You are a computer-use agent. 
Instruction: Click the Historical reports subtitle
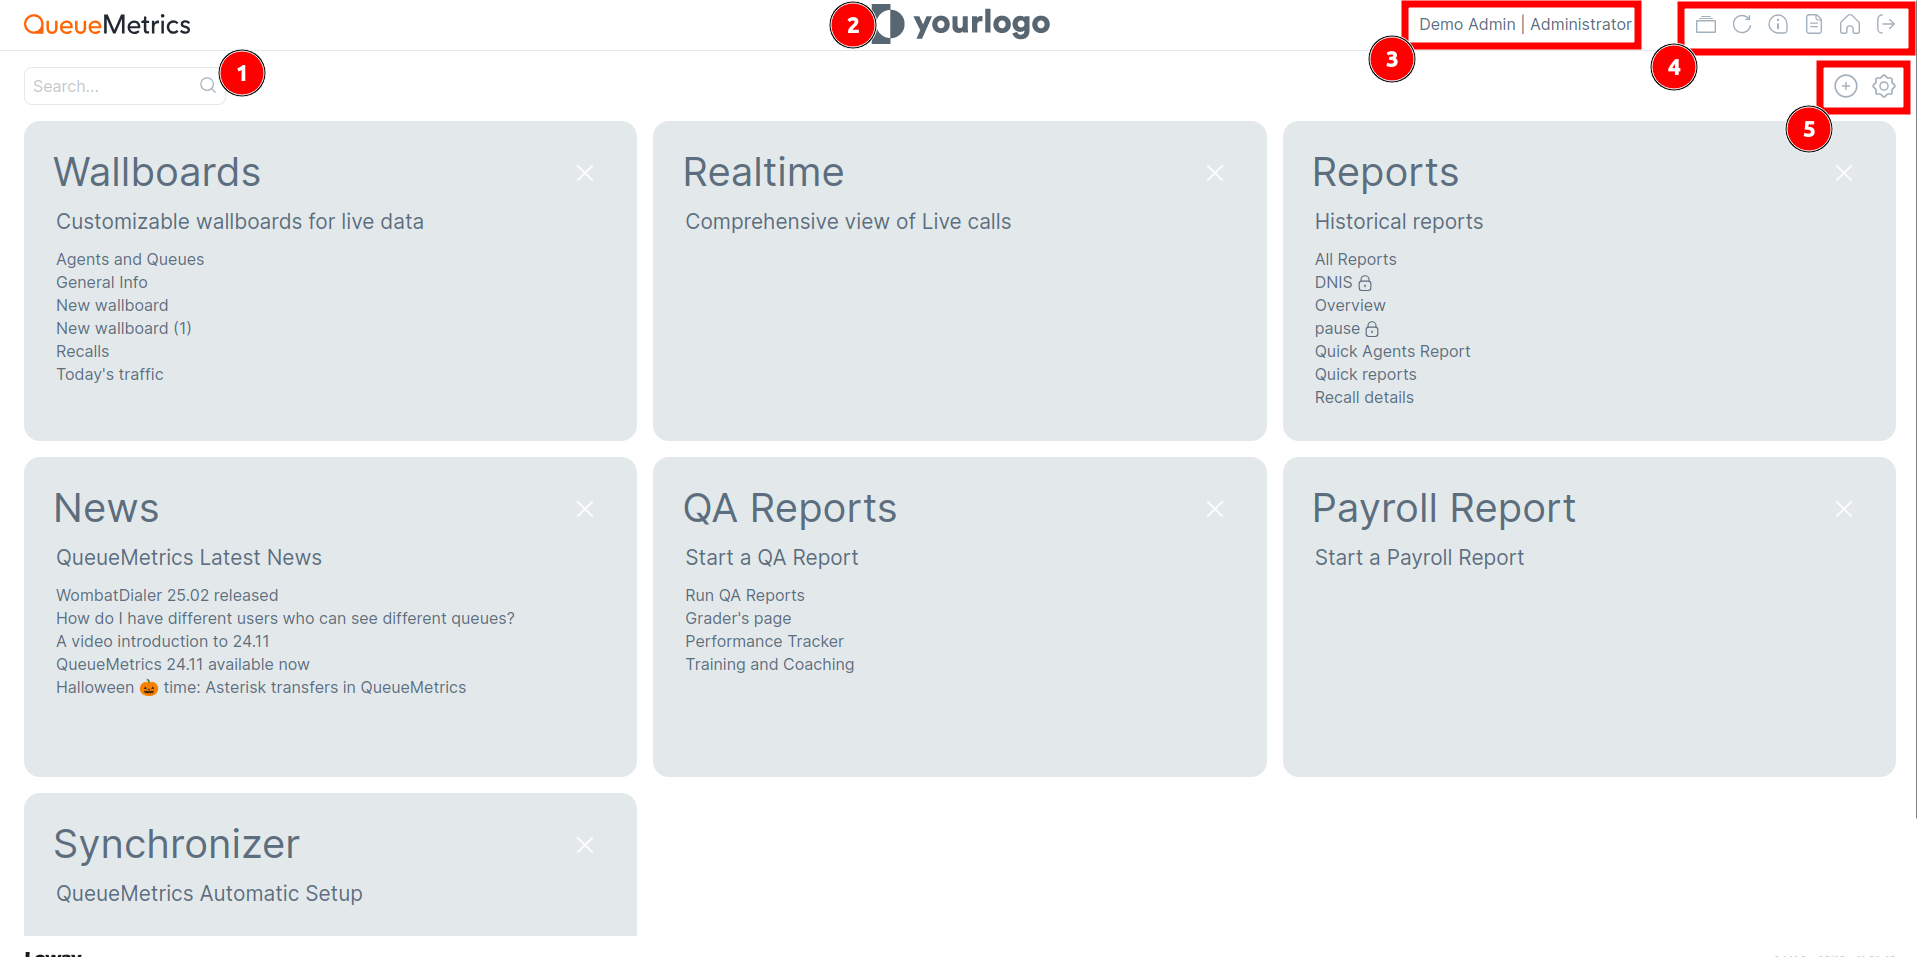[x=1399, y=221]
